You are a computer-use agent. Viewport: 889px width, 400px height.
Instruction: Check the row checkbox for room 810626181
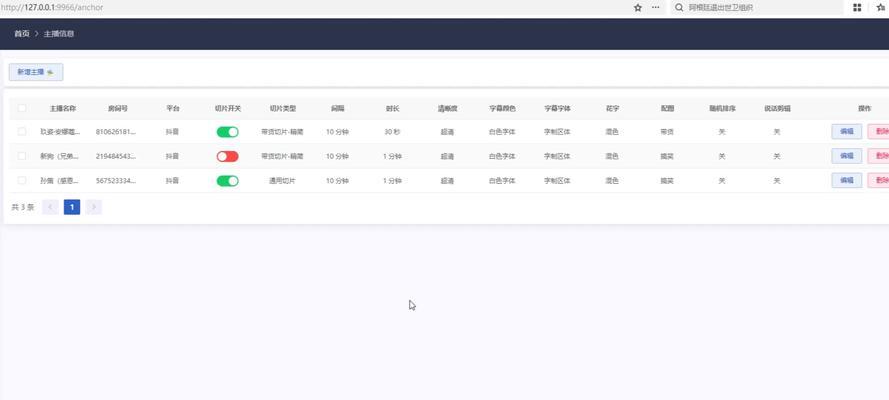coord(22,131)
